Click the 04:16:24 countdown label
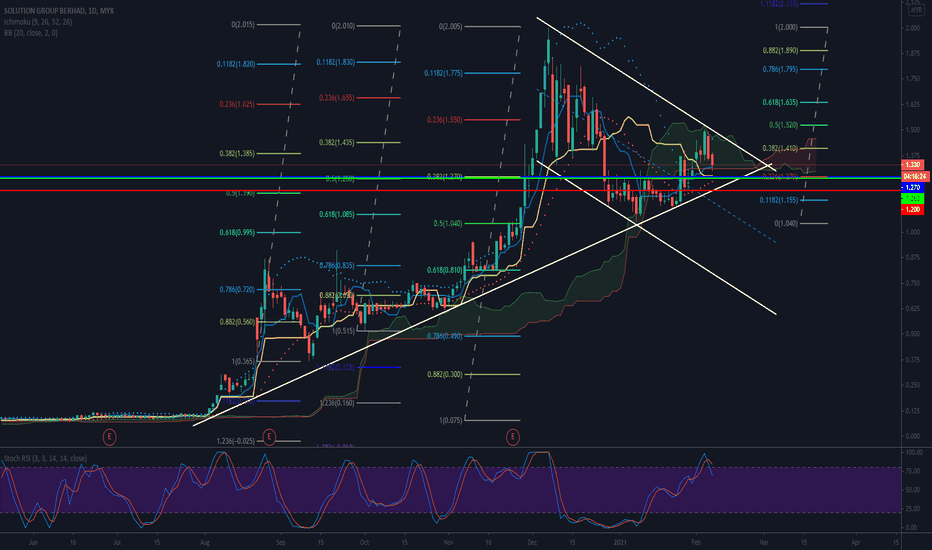 click(x=915, y=177)
